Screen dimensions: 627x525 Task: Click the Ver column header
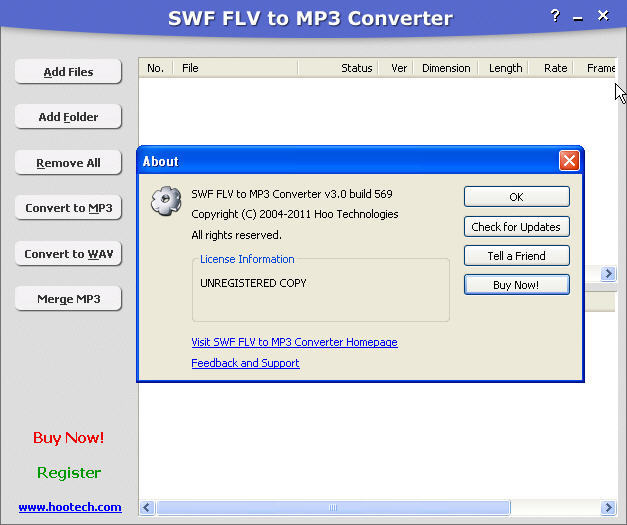pyautogui.click(x=396, y=68)
